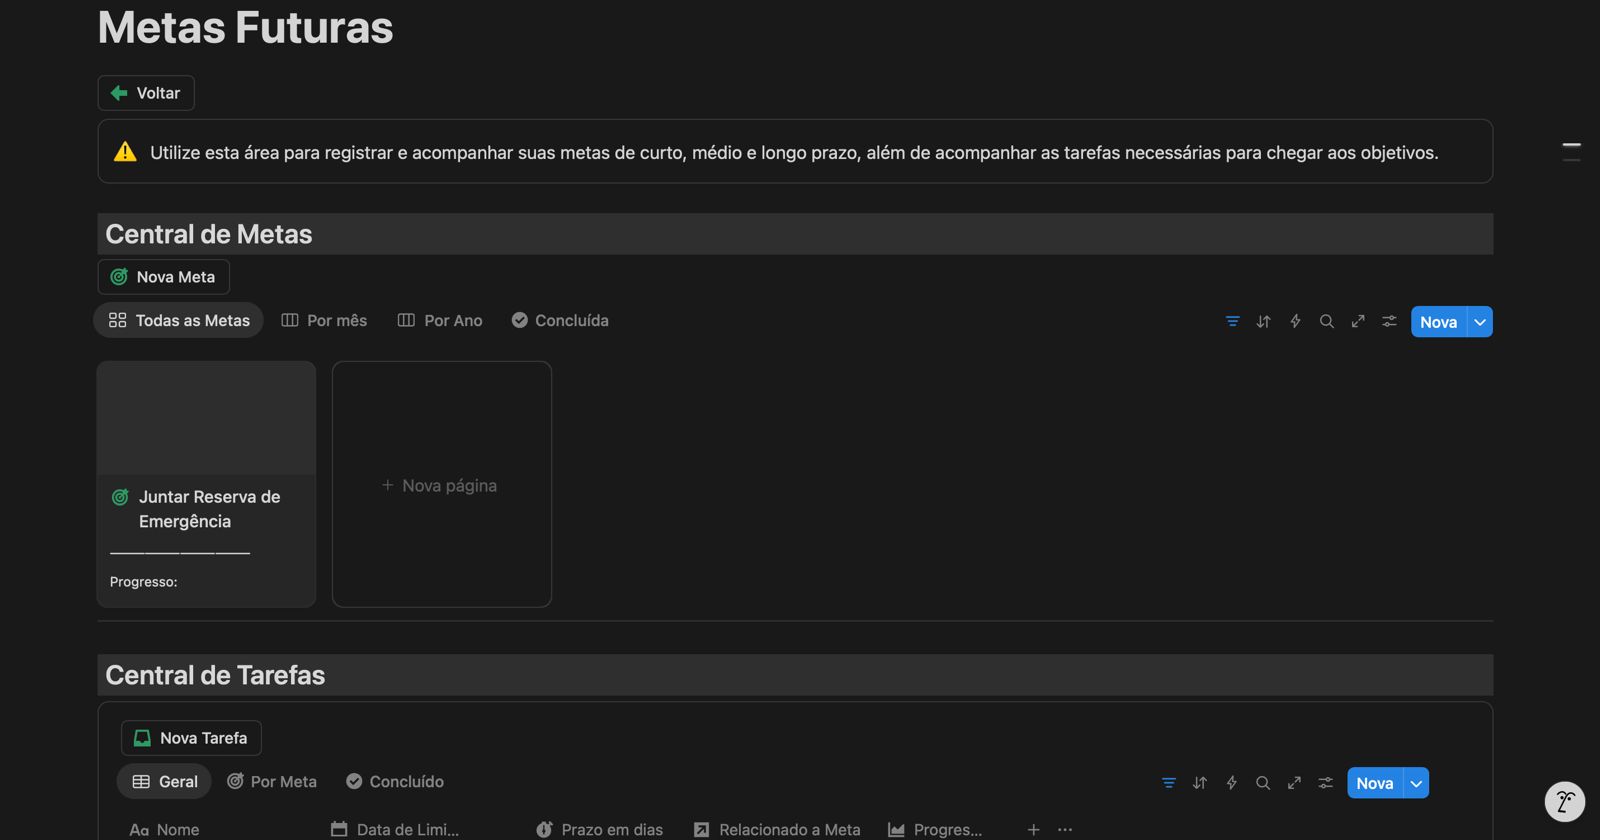Expand Tarefas database to full page

(1294, 783)
